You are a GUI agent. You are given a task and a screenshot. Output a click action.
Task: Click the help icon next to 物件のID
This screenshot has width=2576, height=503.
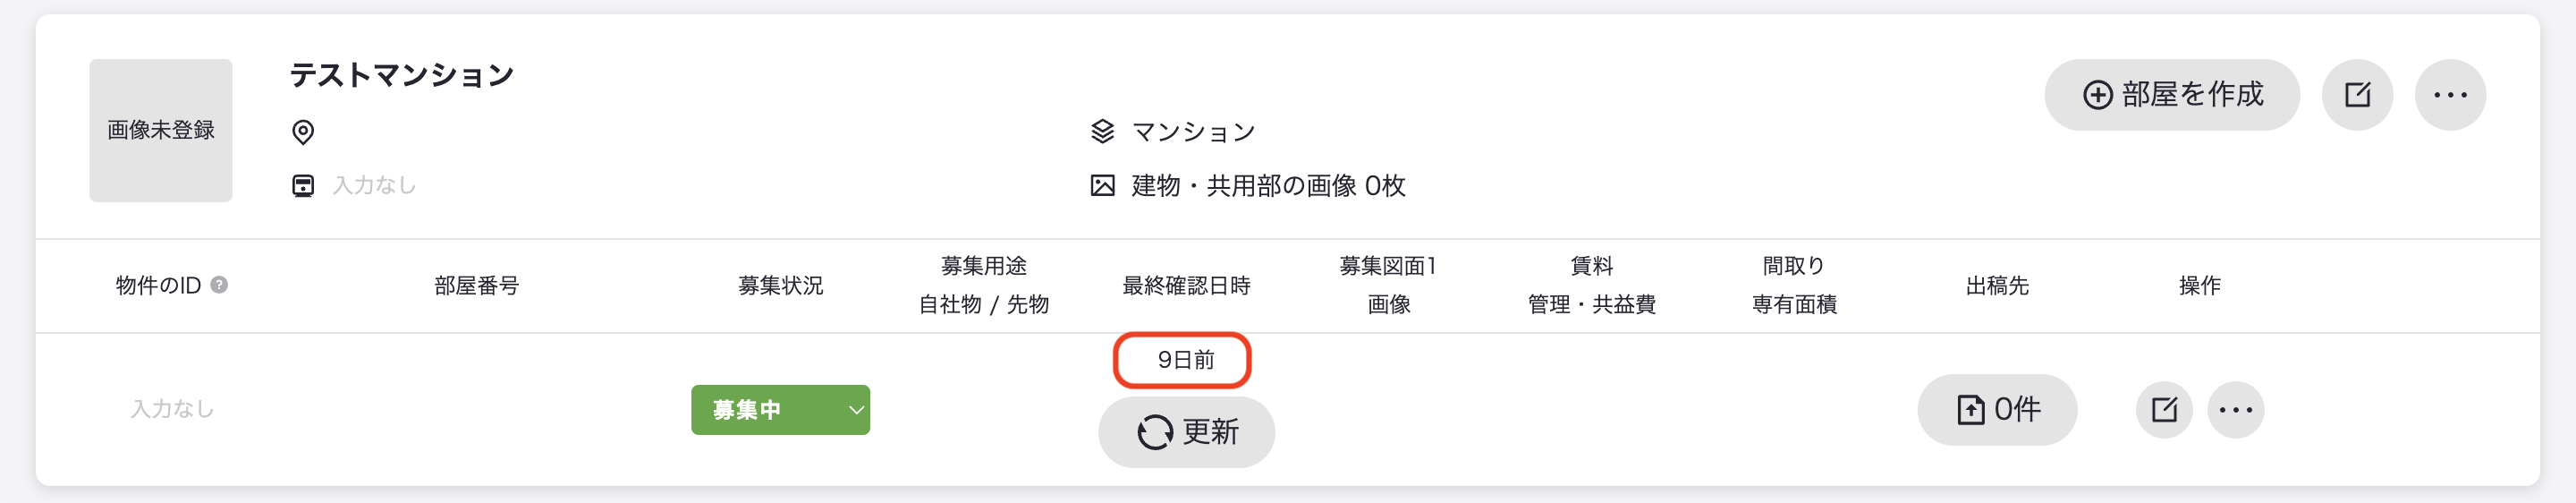(219, 285)
